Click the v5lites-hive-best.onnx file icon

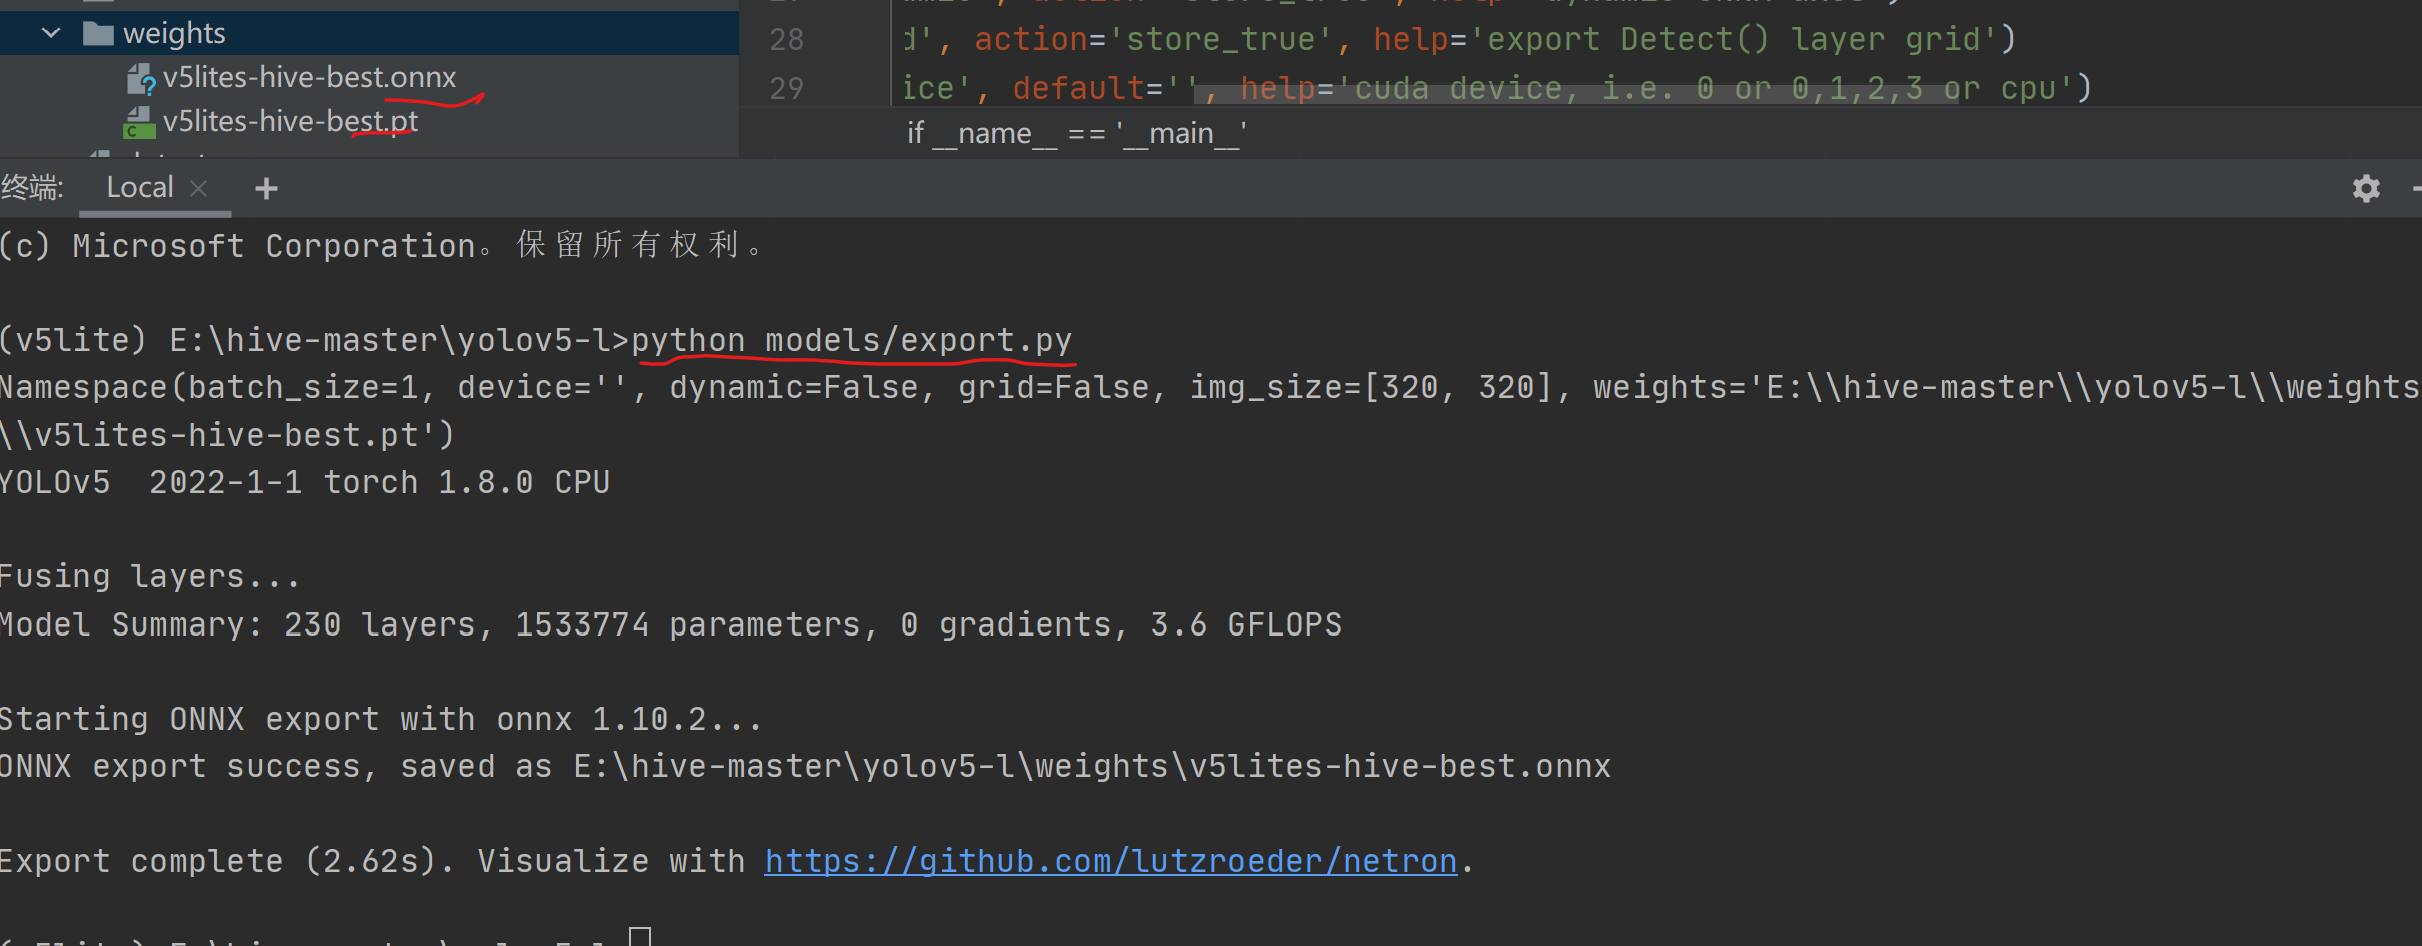click(141, 78)
